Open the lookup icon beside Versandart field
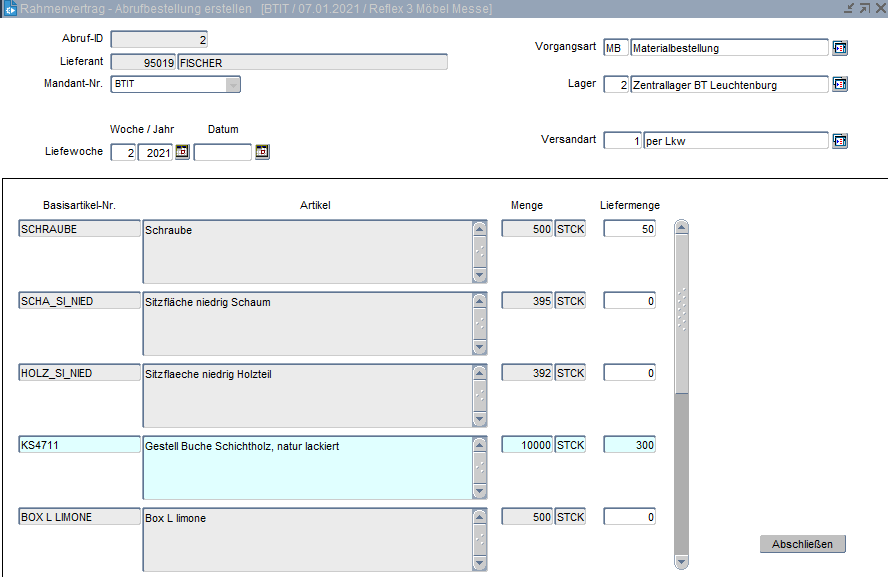Screen dimensions: 888x577 [x=840, y=141]
